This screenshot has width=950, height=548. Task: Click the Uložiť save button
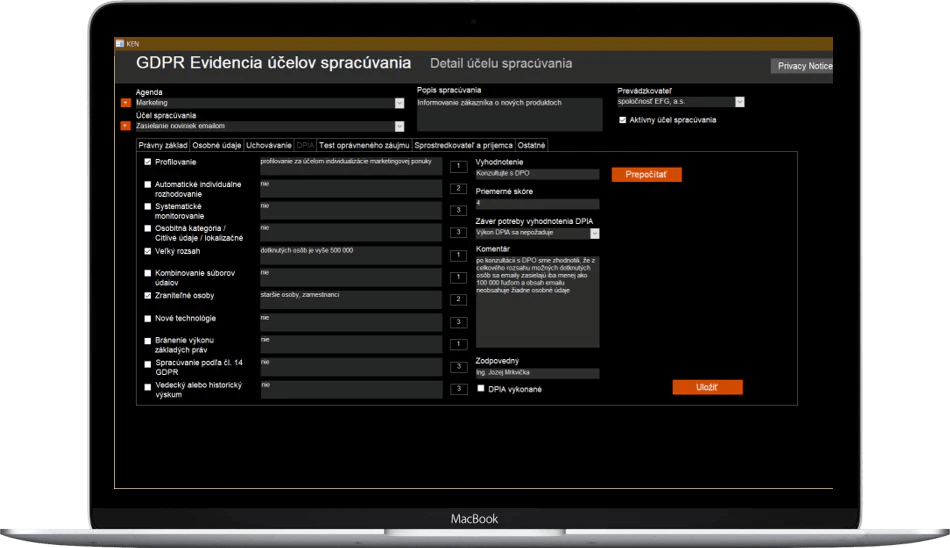click(706, 387)
